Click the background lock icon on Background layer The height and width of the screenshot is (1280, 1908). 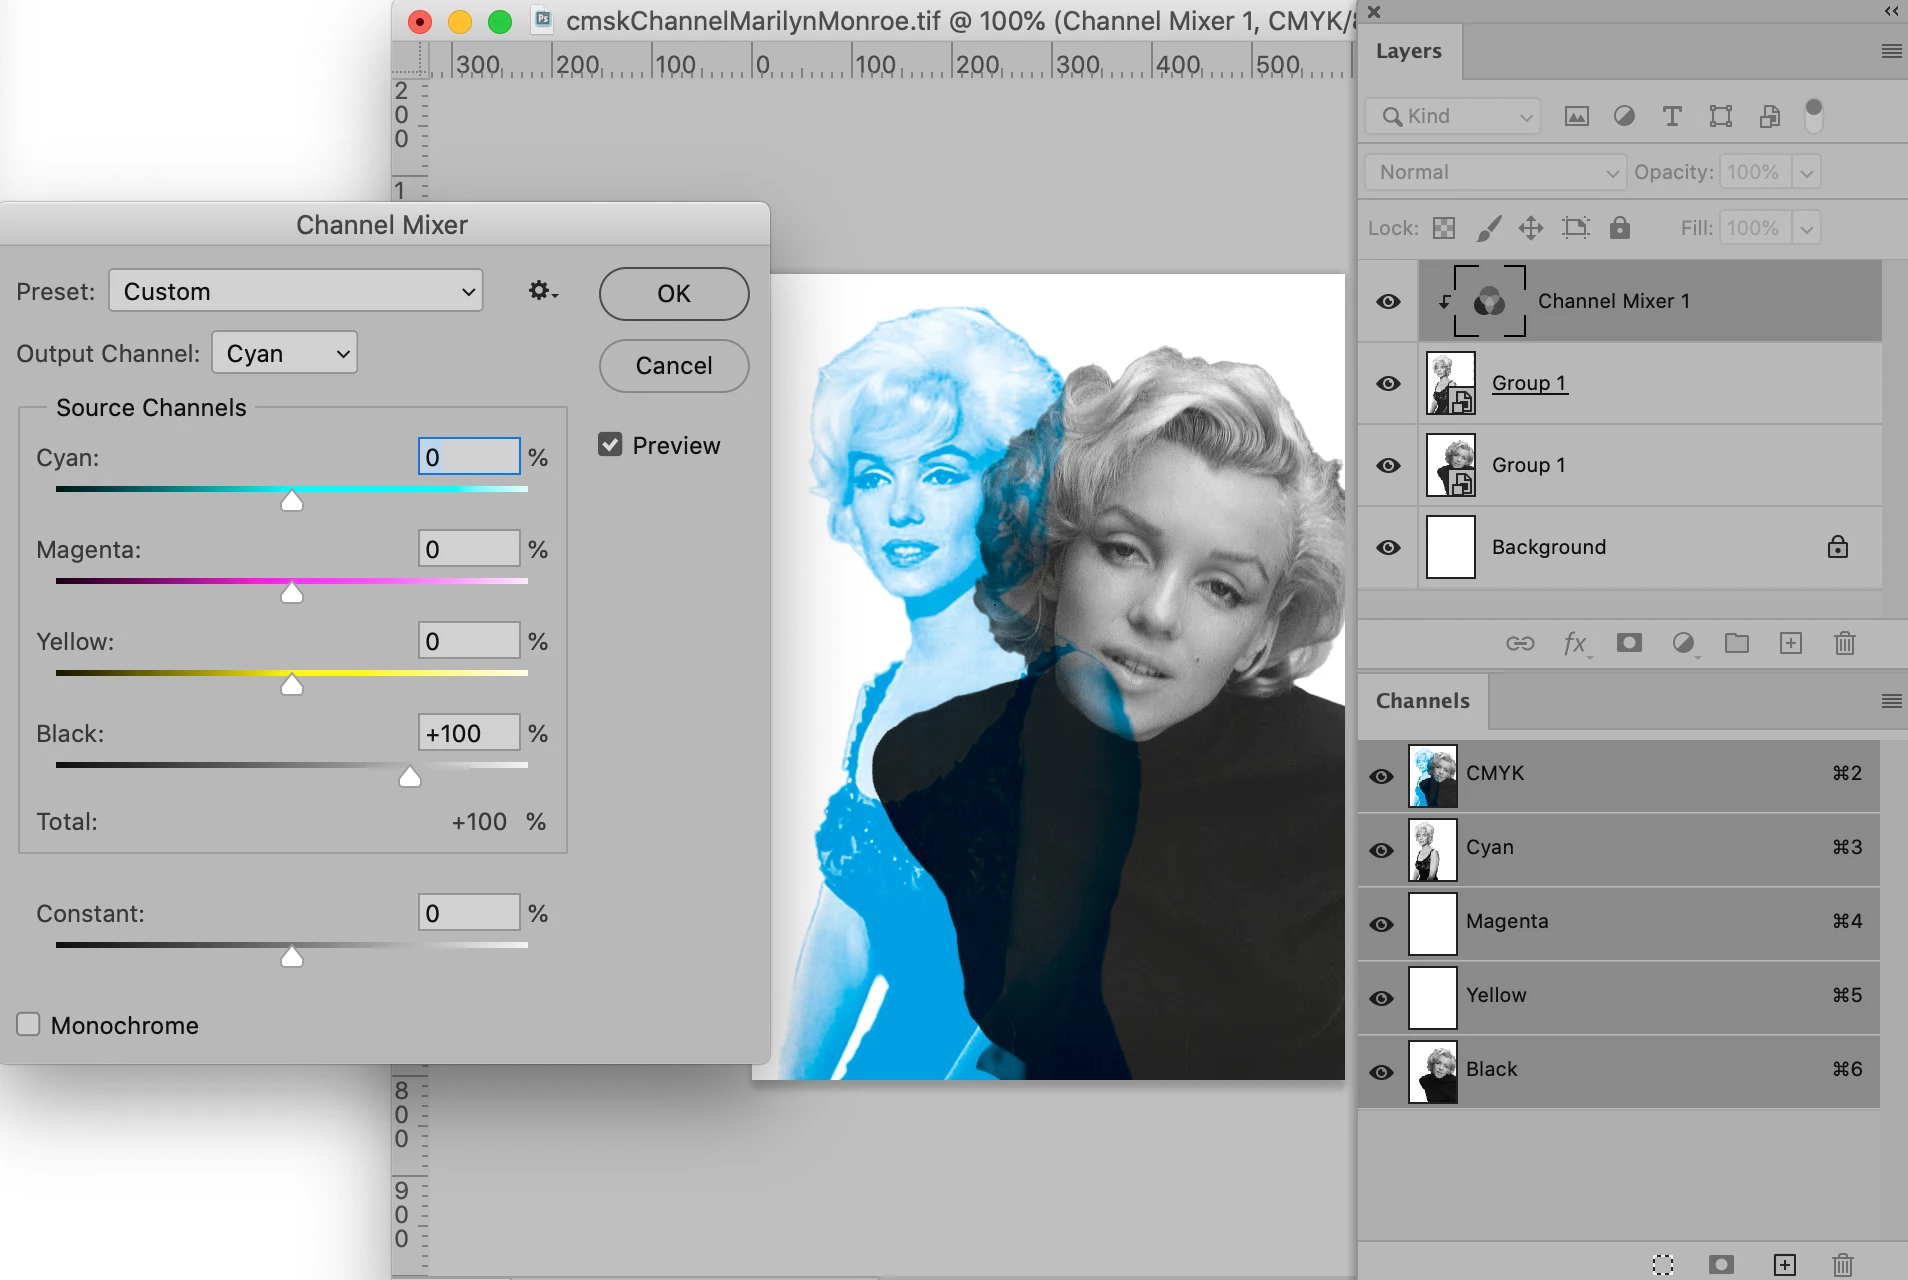[1838, 547]
